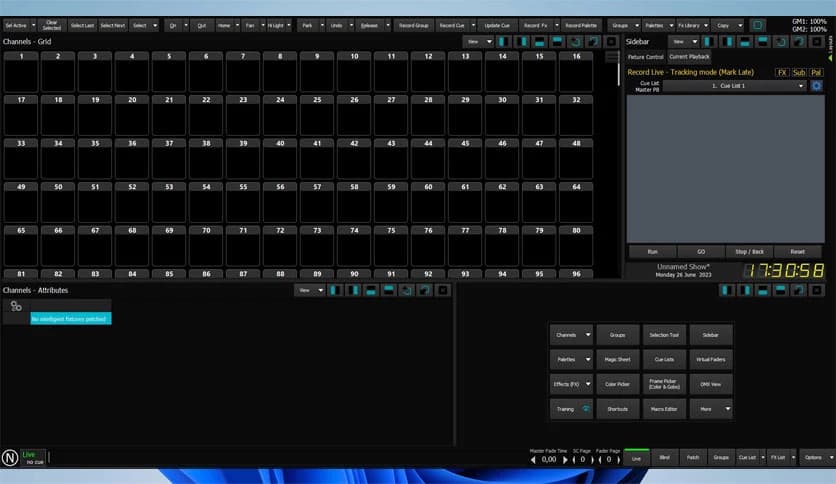836x484 pixels.
Task: Close the Channels Grid panel with its square icon
Action: point(612,42)
